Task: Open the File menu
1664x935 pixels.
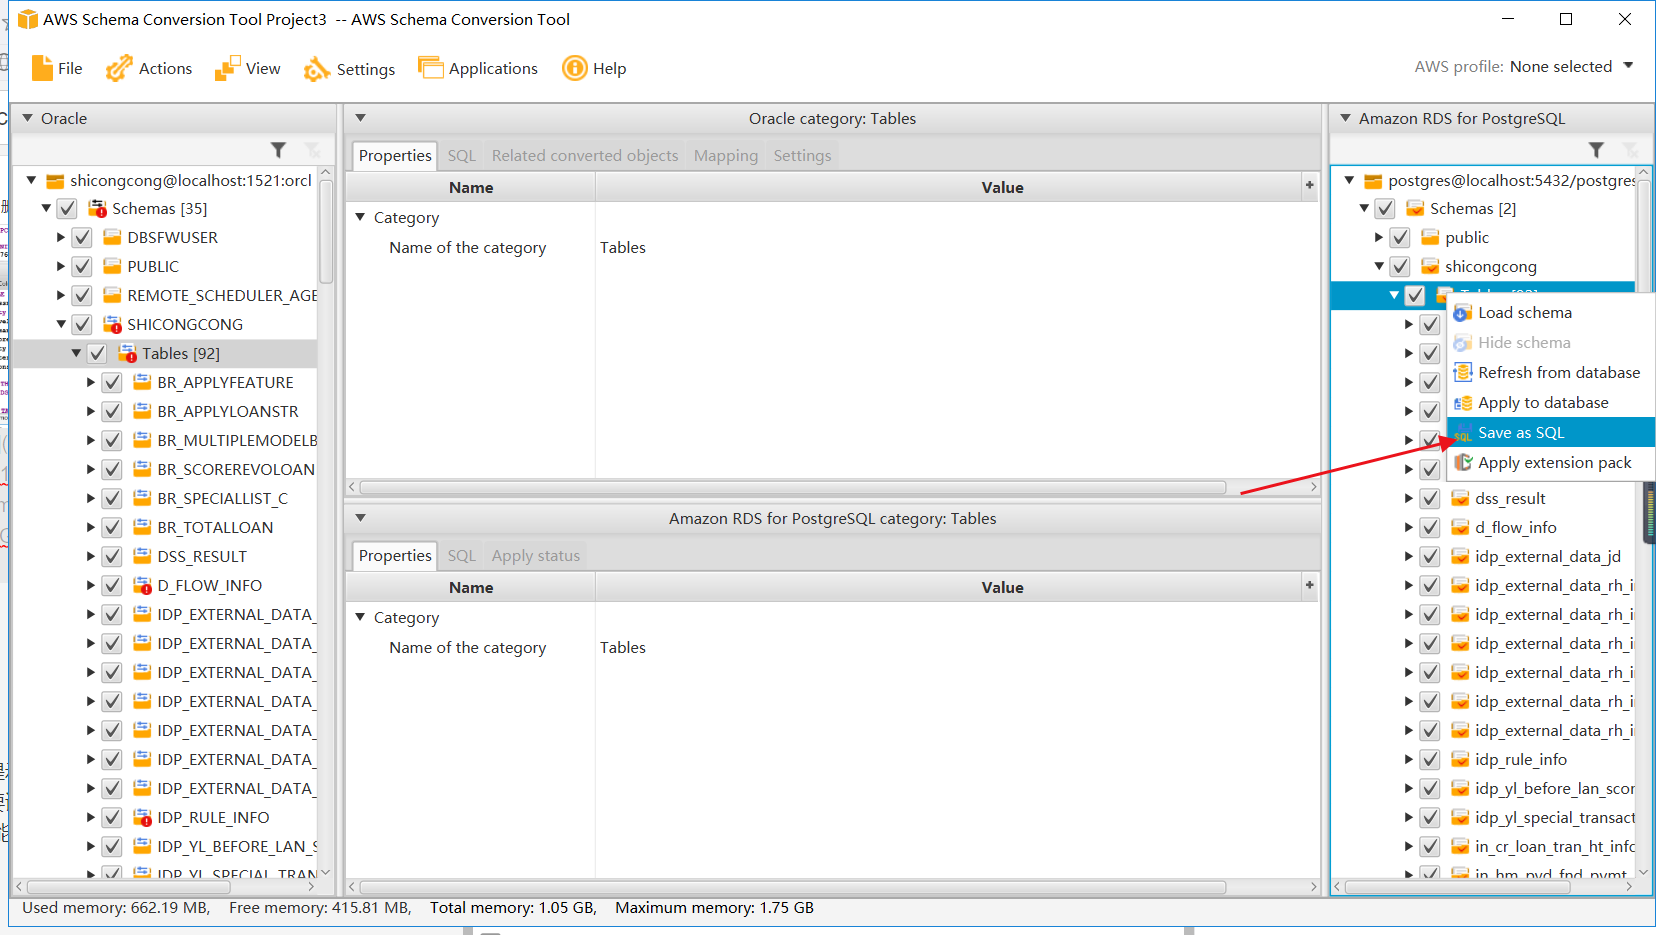Action: point(57,68)
